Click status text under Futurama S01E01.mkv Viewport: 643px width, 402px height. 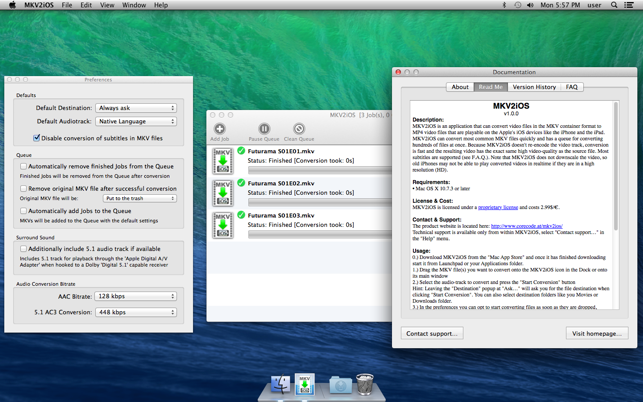click(x=301, y=160)
